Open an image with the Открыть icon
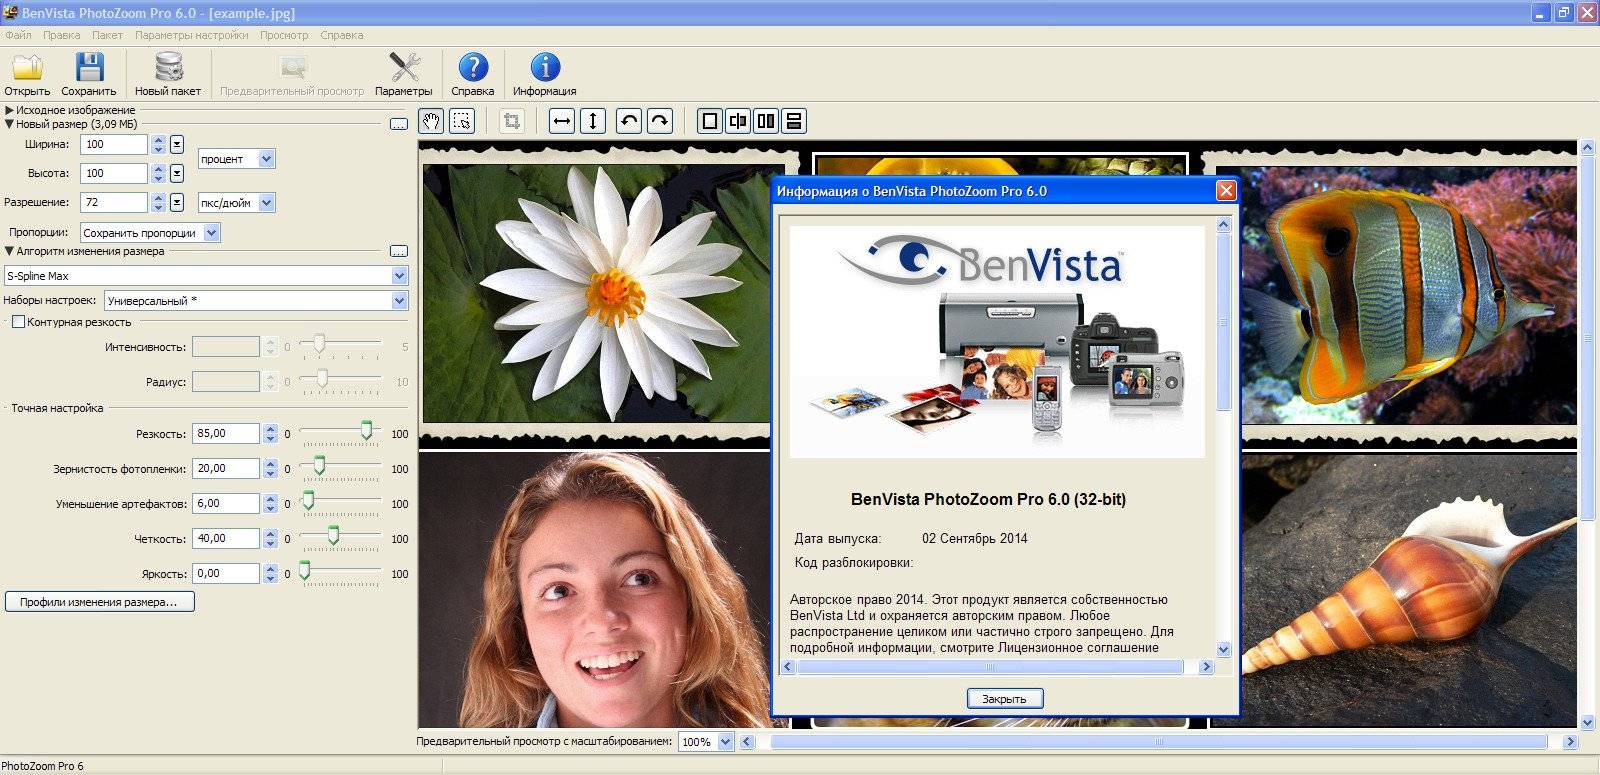Image resolution: width=1600 pixels, height=775 pixels. point(27,75)
